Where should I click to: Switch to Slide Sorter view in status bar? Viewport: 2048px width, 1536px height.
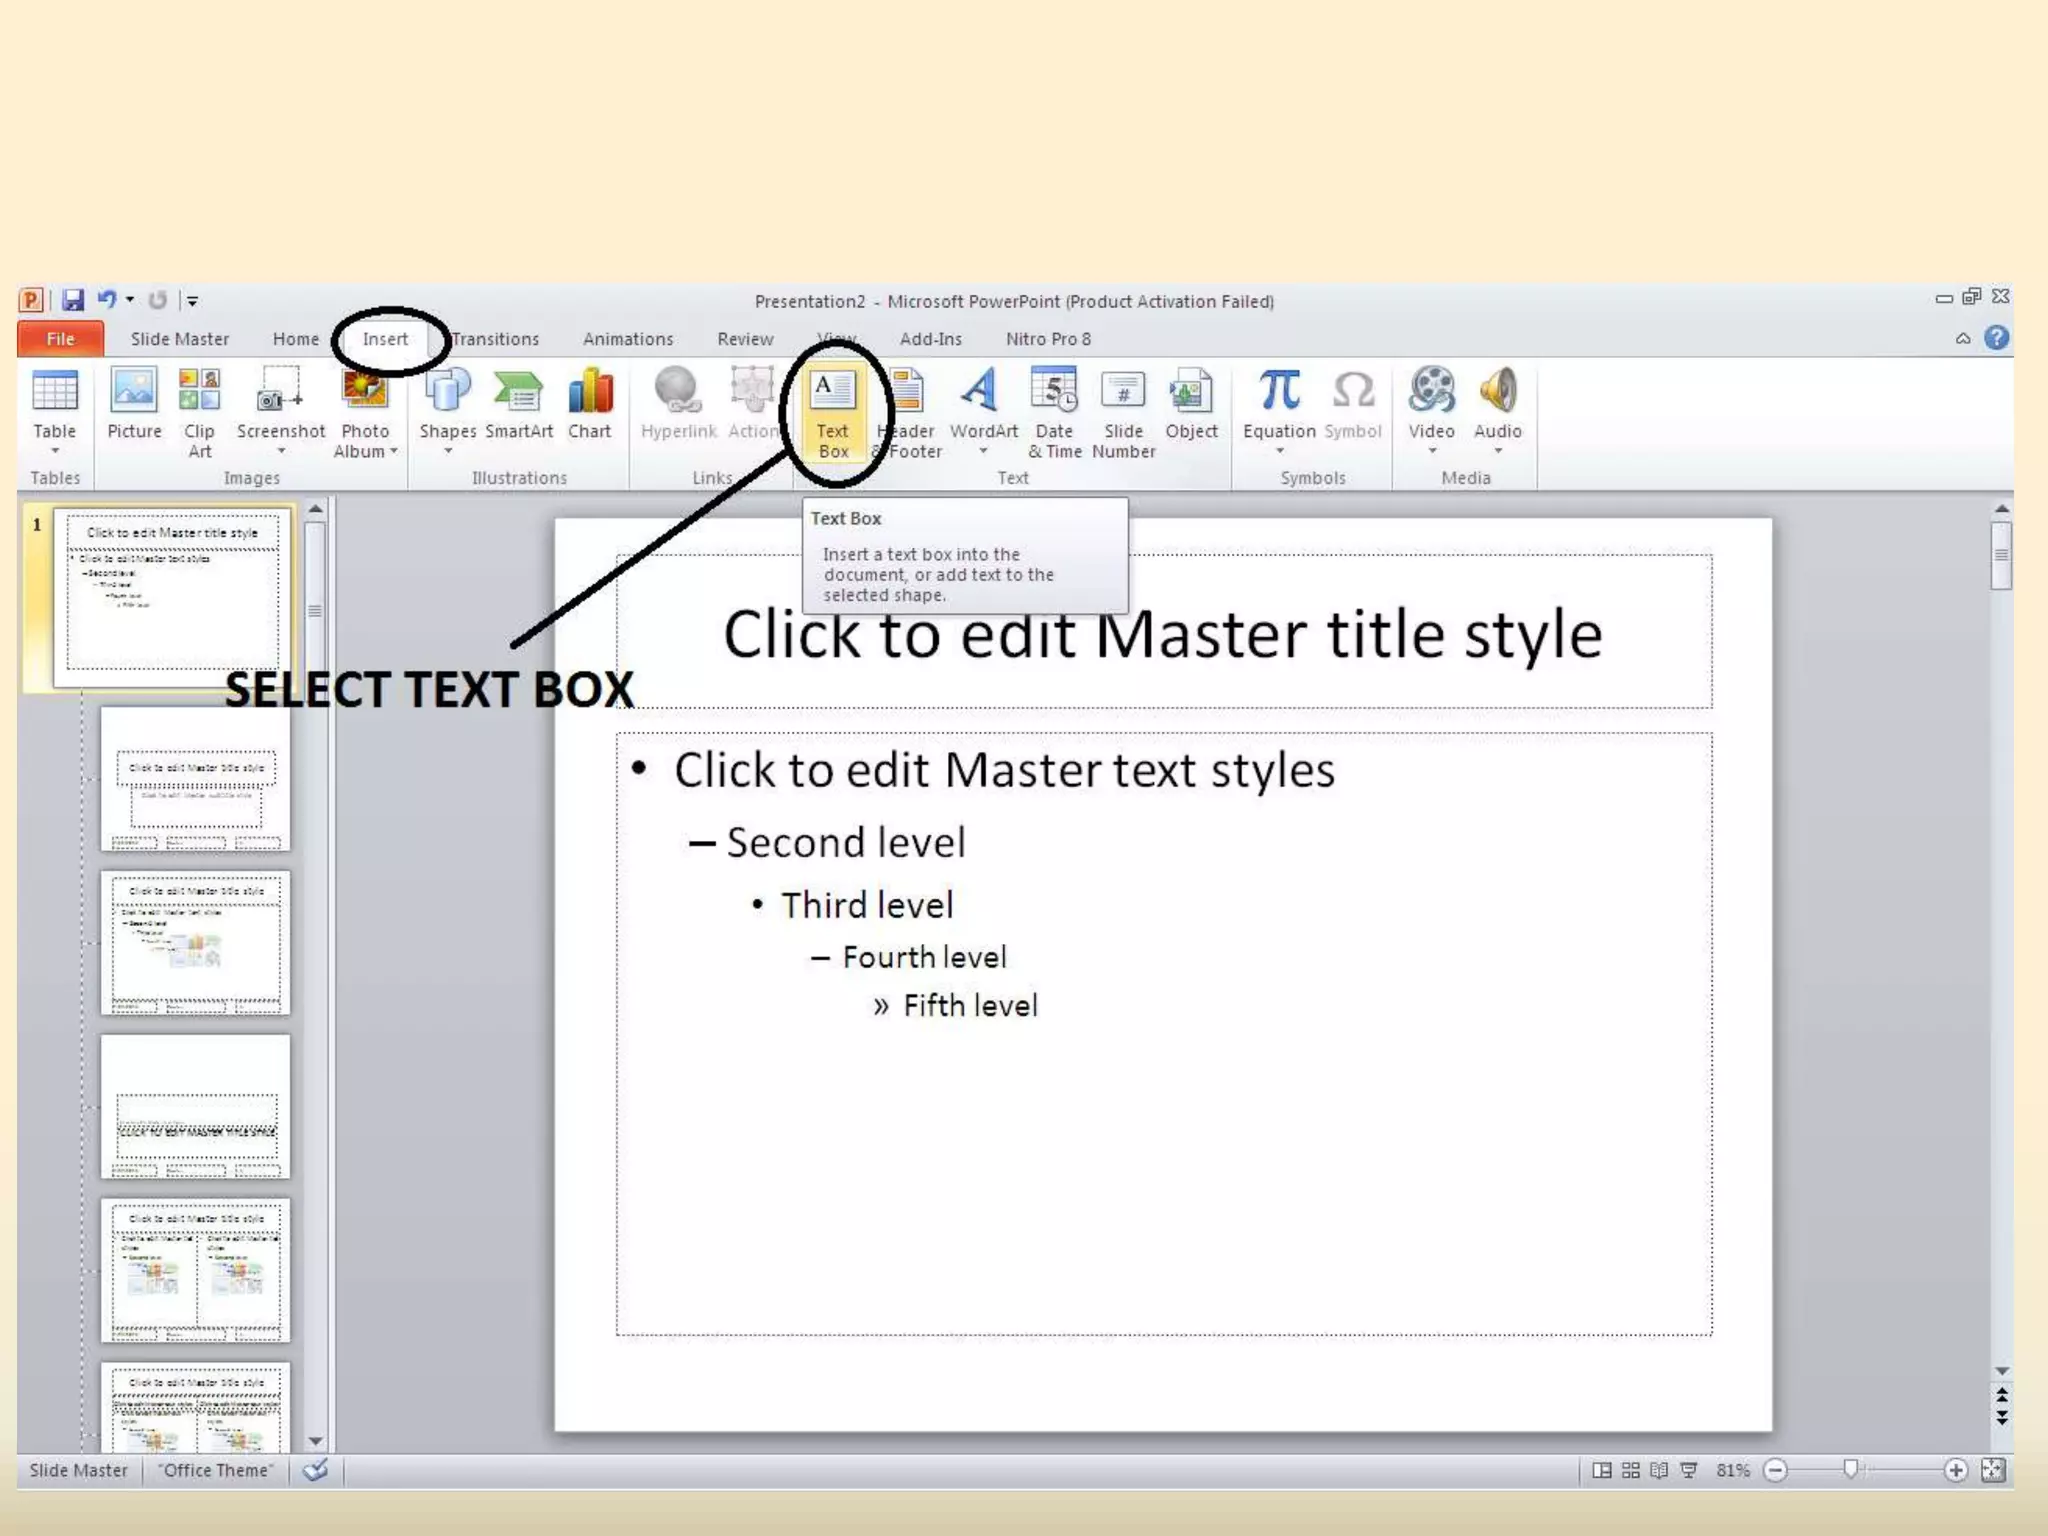pos(1631,1470)
